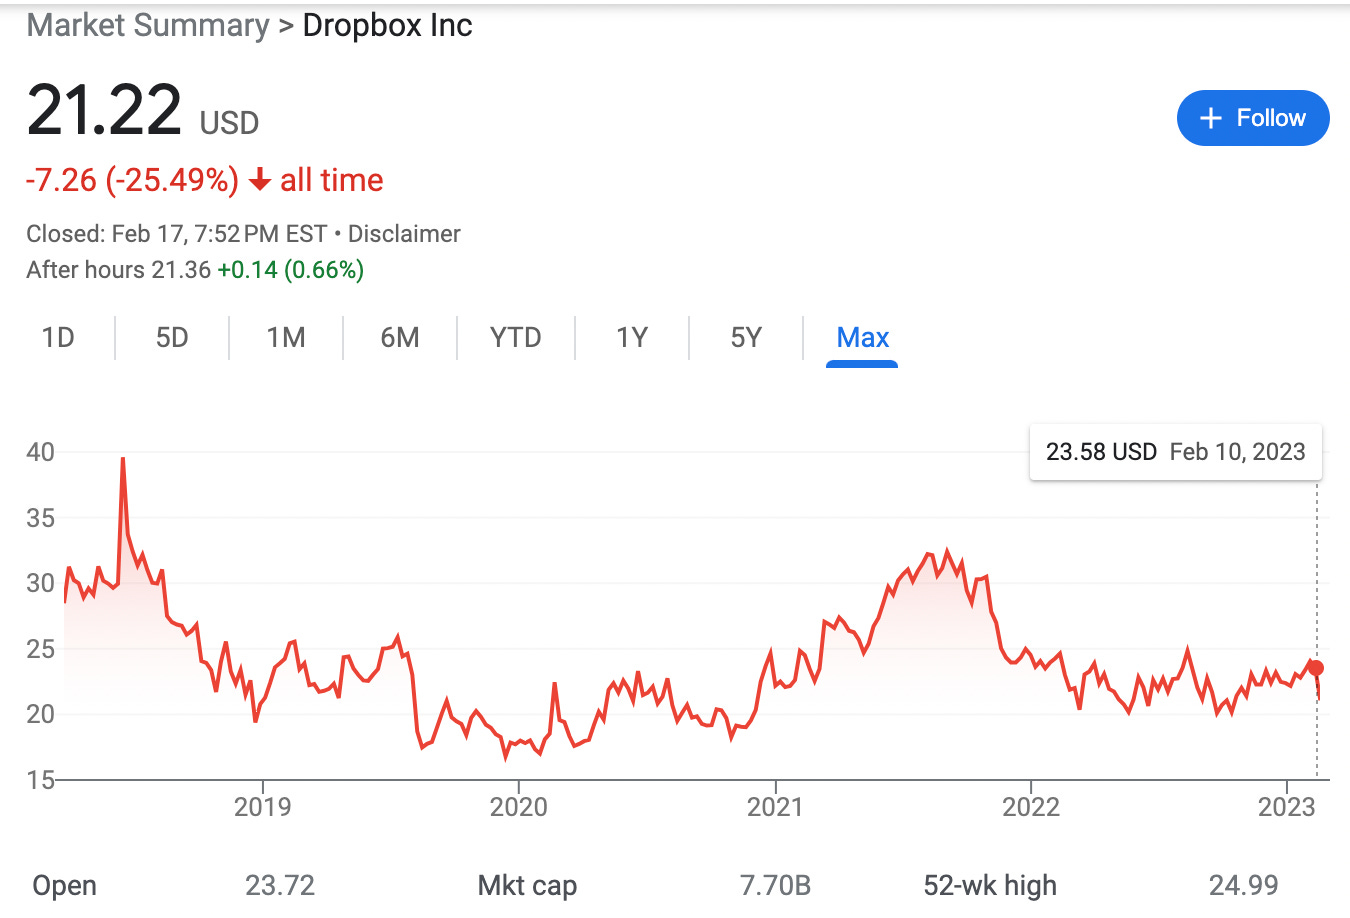Select the YTD time range
The width and height of the screenshot is (1350, 918).
[515, 338]
